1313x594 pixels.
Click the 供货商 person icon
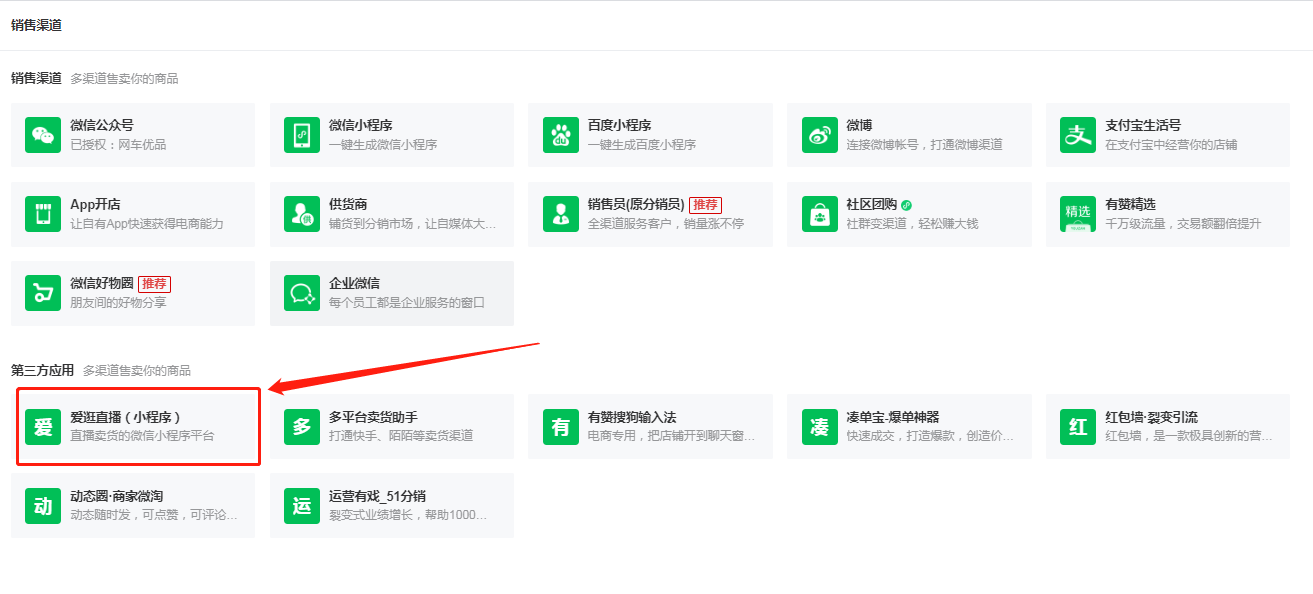click(302, 214)
